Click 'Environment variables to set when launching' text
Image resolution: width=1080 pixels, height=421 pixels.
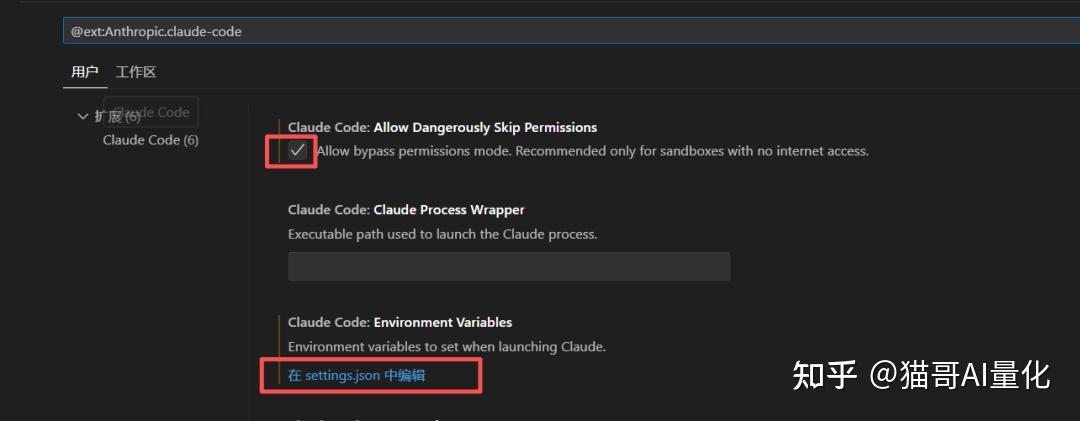(x=447, y=346)
